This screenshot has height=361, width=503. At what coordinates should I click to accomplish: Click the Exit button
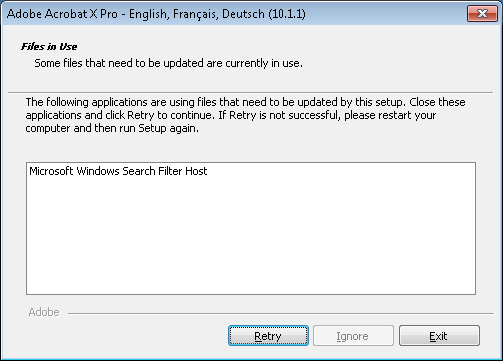(439, 336)
